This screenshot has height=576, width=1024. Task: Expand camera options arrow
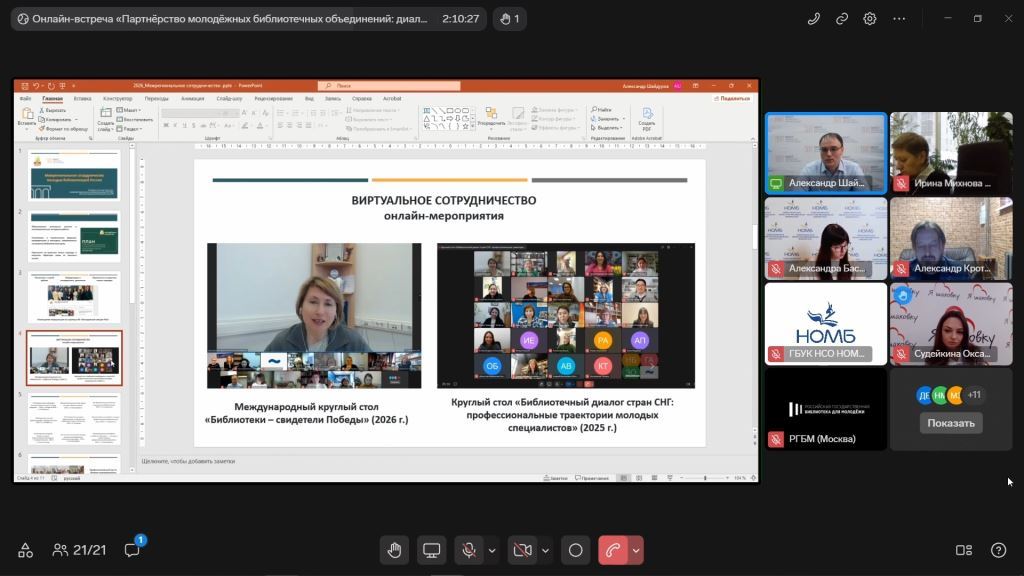click(545, 551)
